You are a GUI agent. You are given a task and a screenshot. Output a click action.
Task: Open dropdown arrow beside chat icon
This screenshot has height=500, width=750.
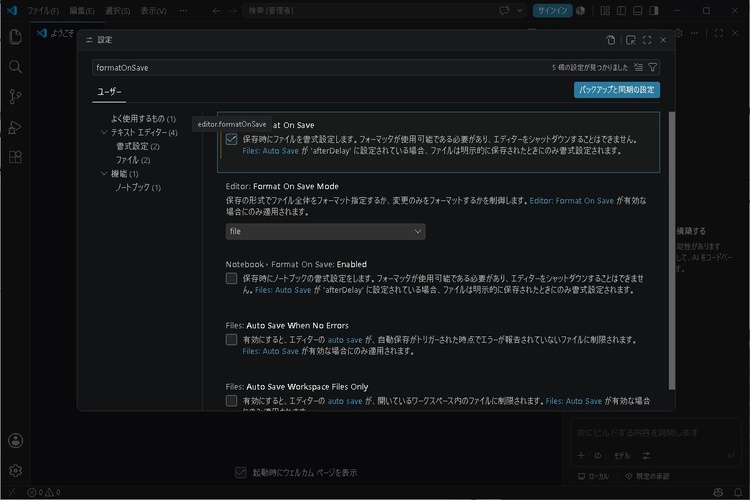click(519, 11)
